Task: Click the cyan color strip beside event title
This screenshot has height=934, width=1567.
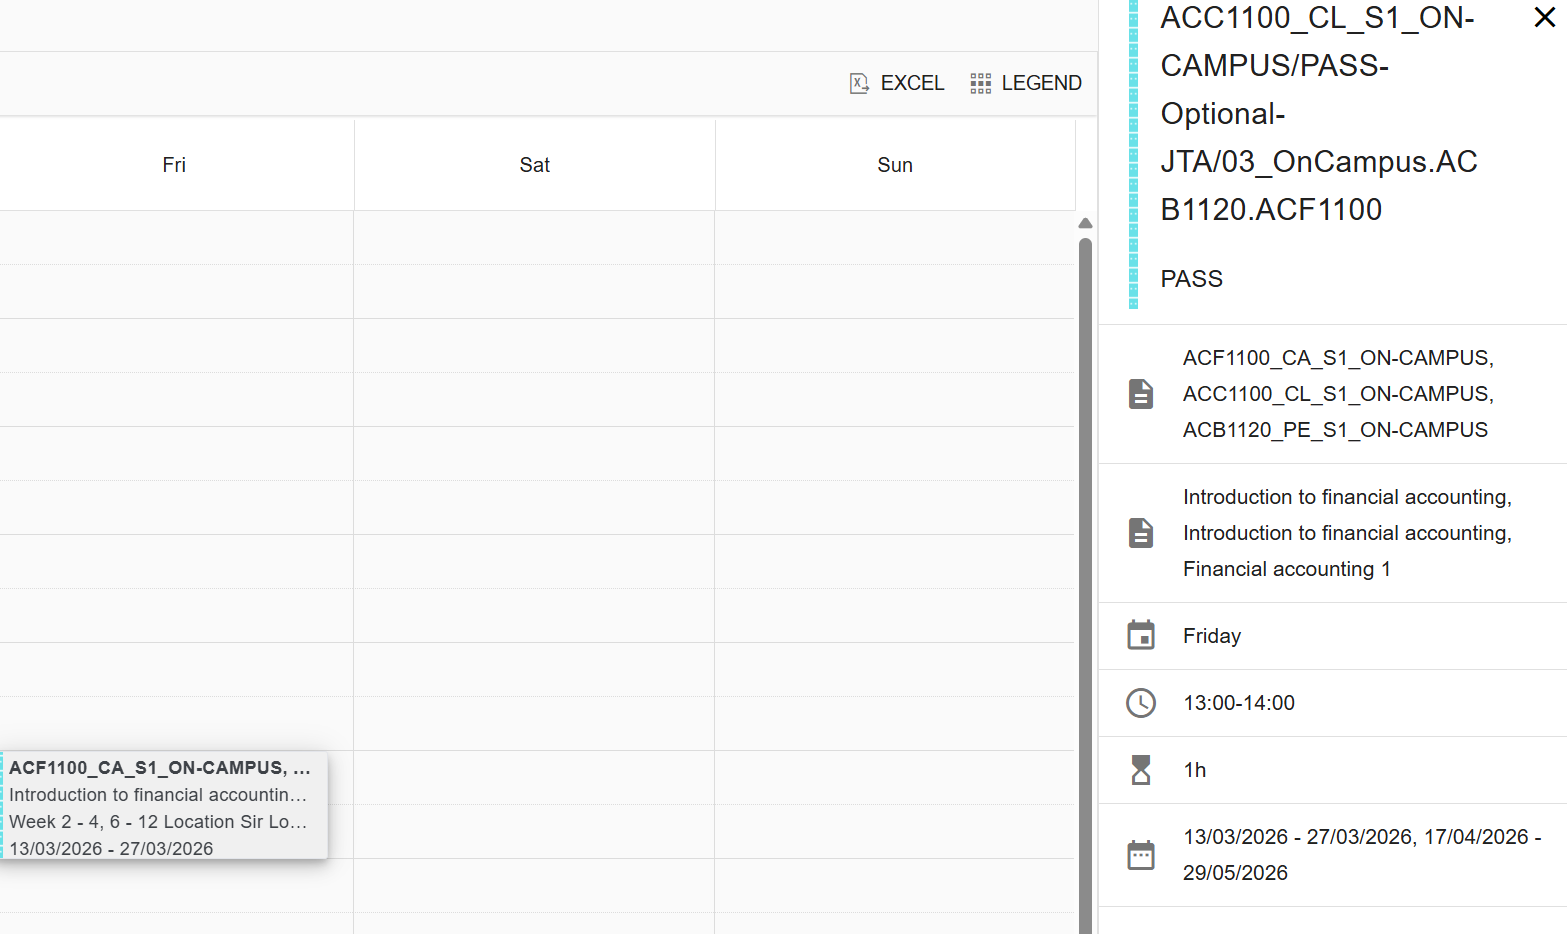Action: click(x=1133, y=154)
